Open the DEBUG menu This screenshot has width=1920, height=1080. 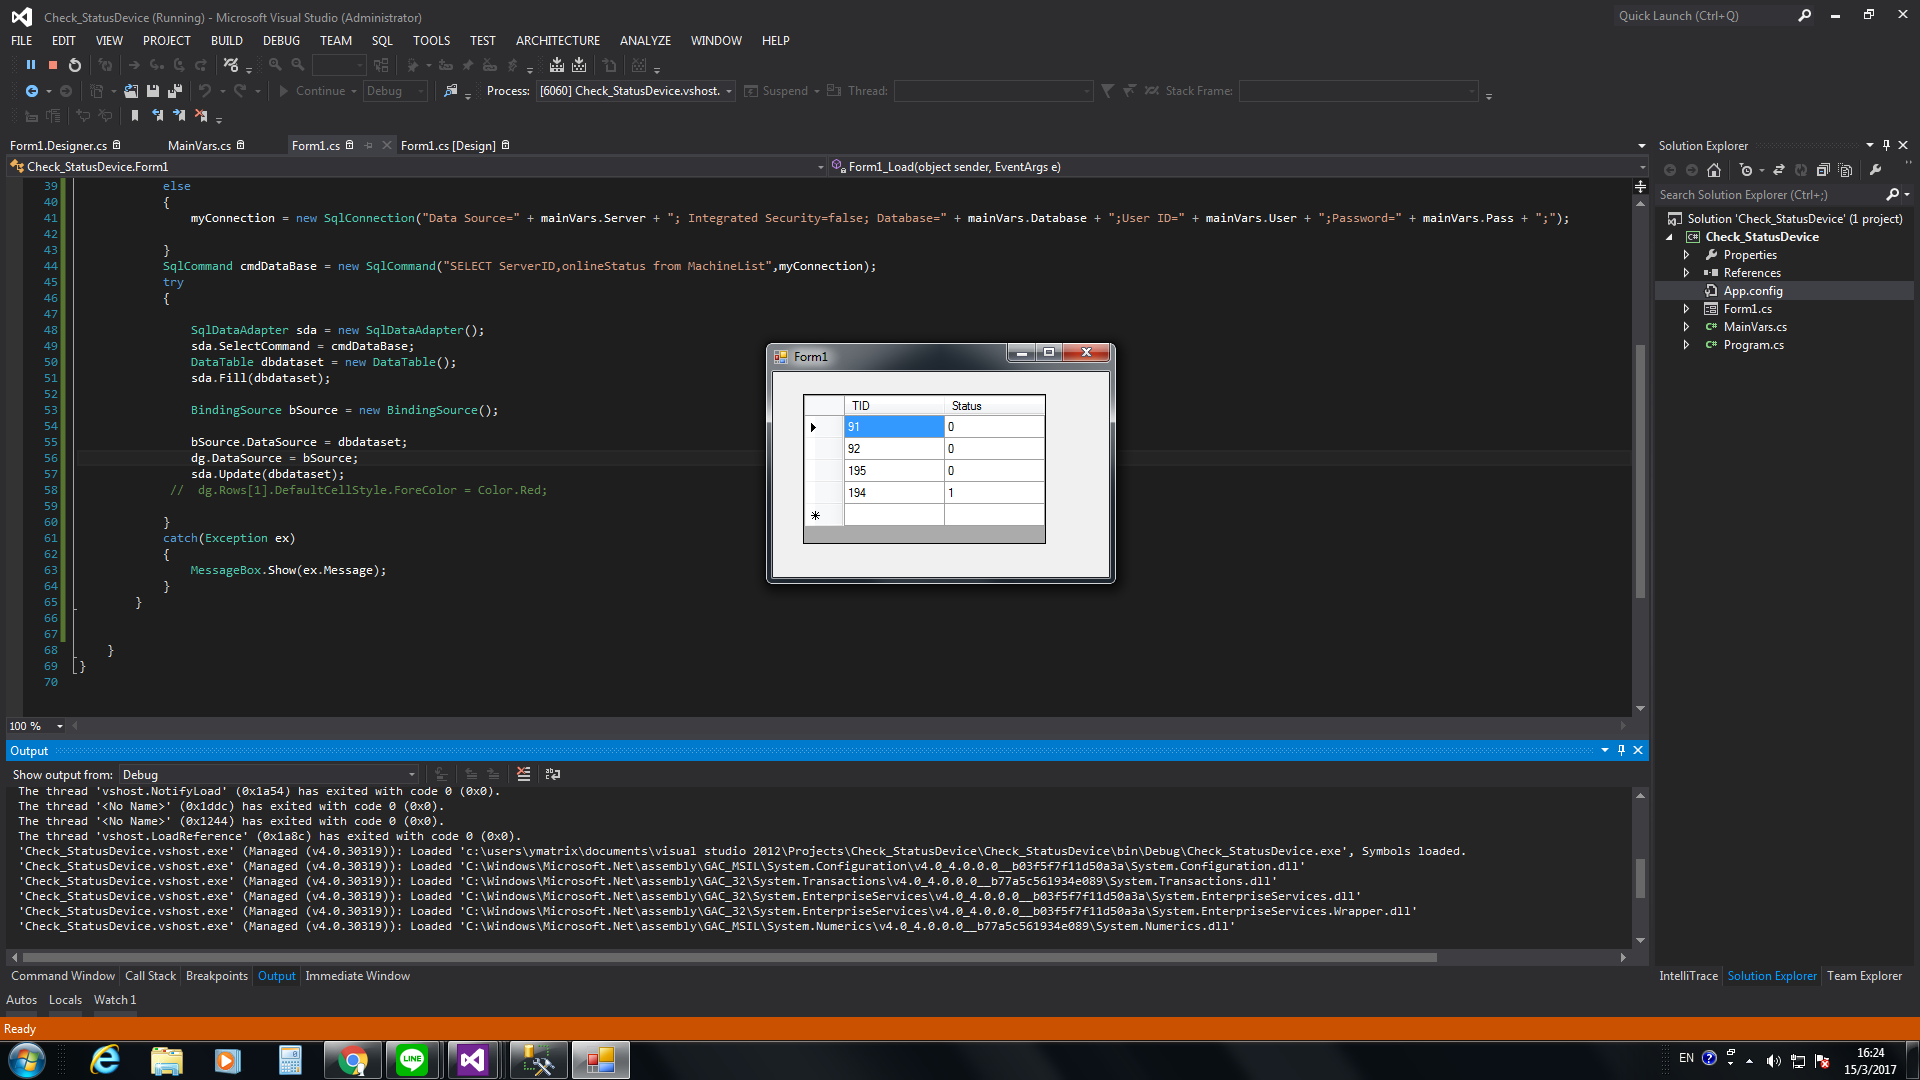(x=281, y=41)
